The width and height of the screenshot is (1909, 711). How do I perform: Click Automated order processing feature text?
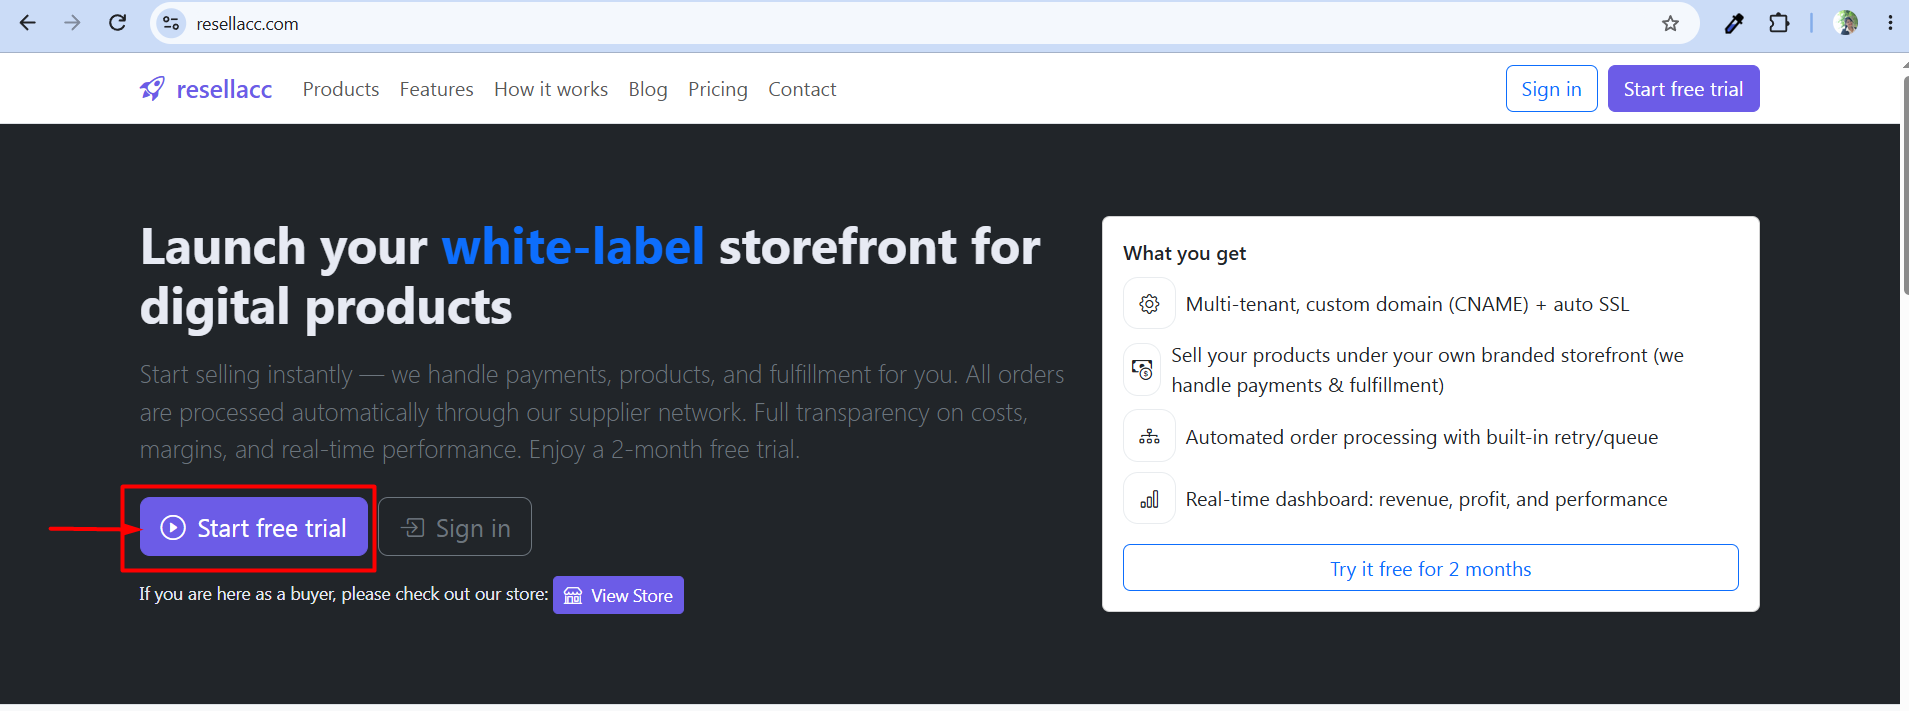tap(1421, 437)
